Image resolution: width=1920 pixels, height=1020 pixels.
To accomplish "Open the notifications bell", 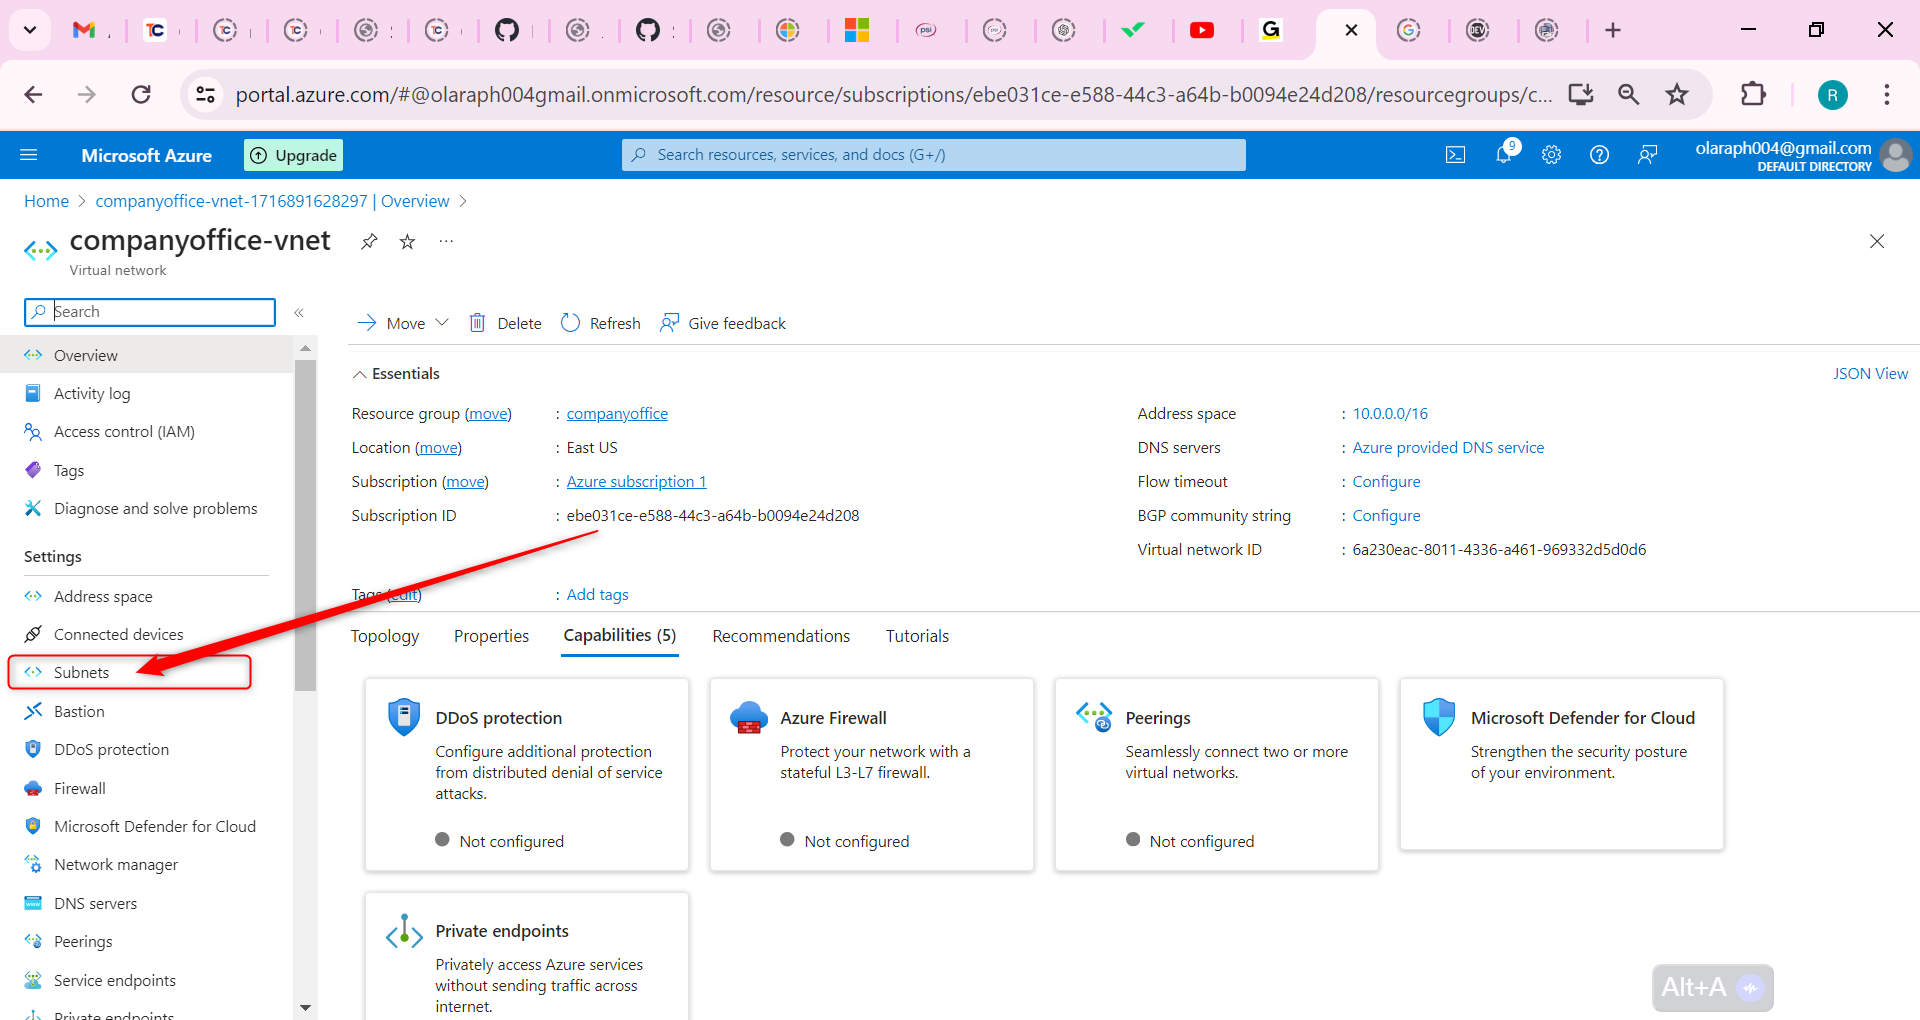I will click(x=1504, y=154).
